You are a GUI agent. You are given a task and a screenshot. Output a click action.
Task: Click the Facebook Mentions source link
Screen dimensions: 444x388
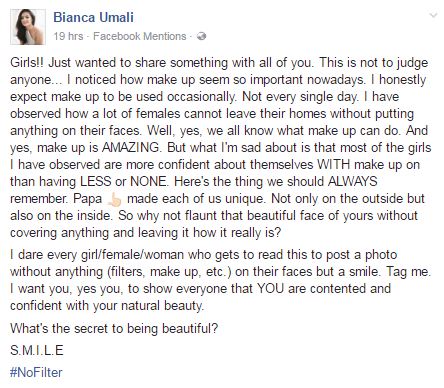pyautogui.click(x=140, y=36)
